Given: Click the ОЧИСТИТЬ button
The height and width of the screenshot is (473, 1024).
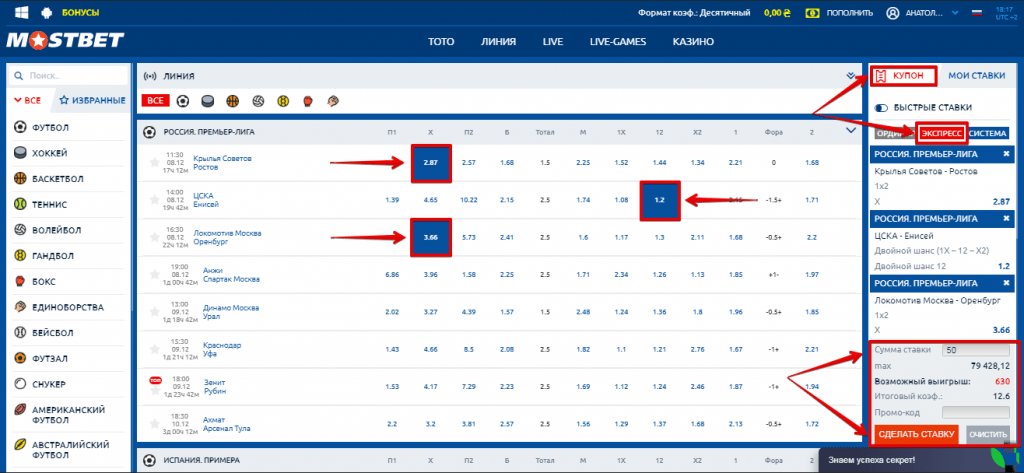Looking at the screenshot, I should pyautogui.click(x=989, y=435).
